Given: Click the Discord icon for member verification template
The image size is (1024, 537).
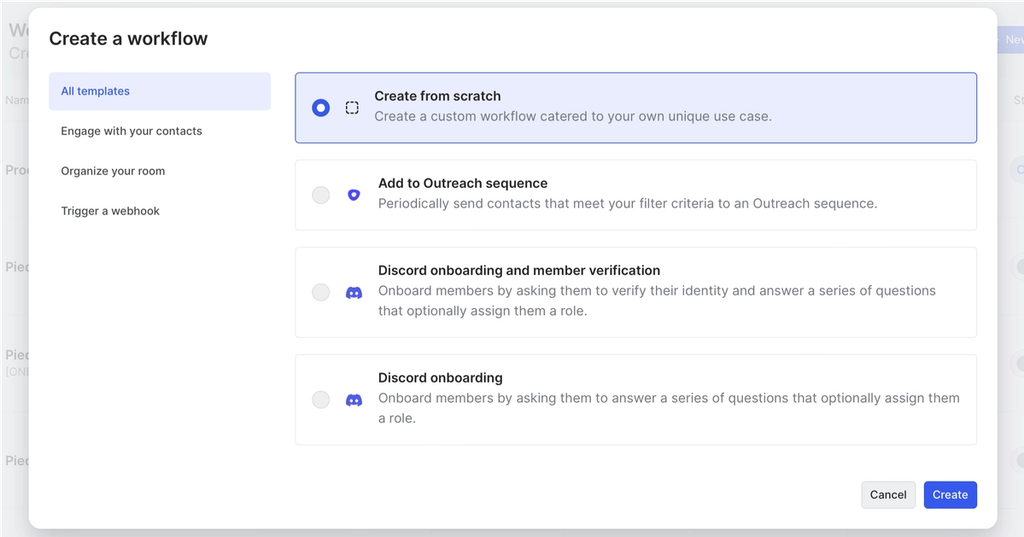Looking at the screenshot, I should point(353,293).
